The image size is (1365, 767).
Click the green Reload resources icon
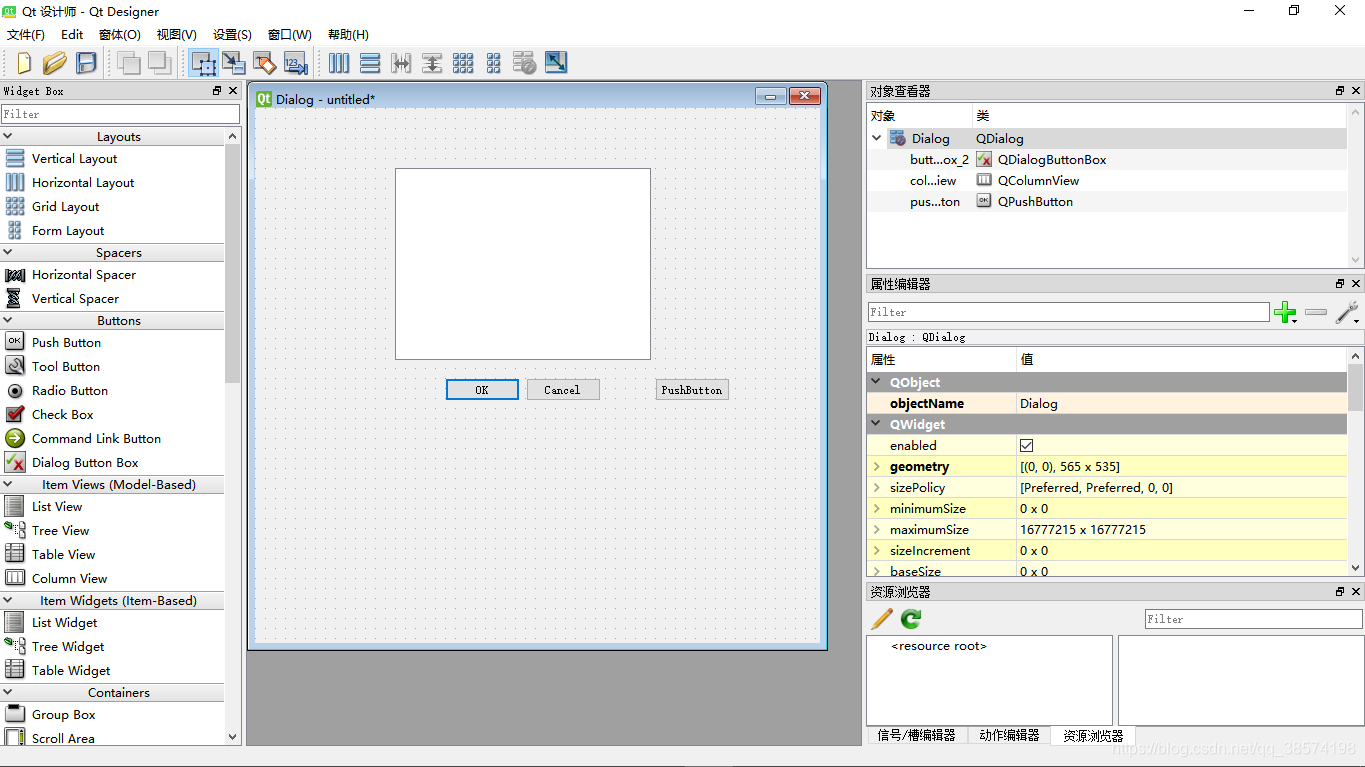911,619
